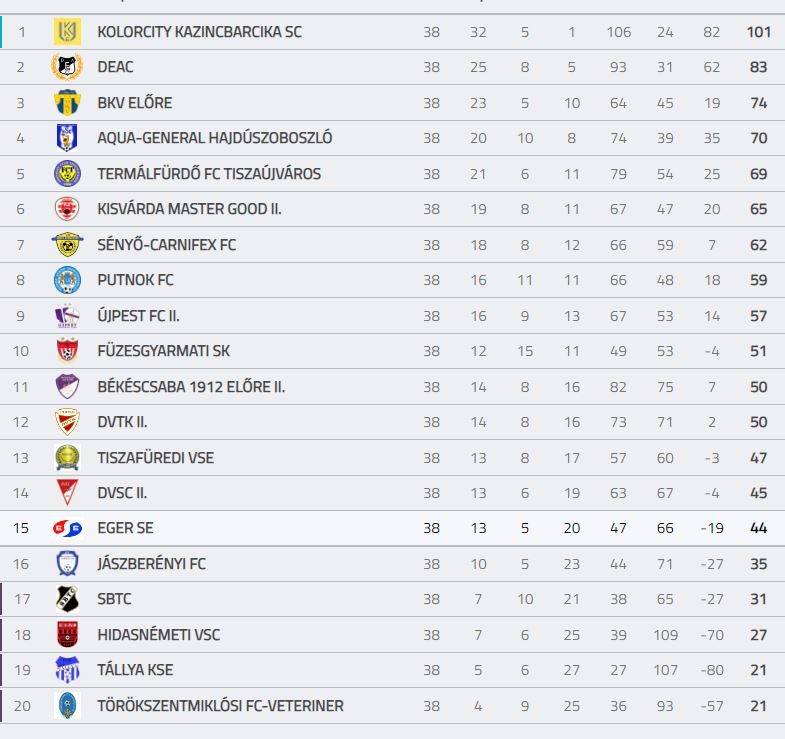This screenshot has width=785, height=739.
Task: Open the Füzesgyarmati SK team link
Action: (164, 351)
